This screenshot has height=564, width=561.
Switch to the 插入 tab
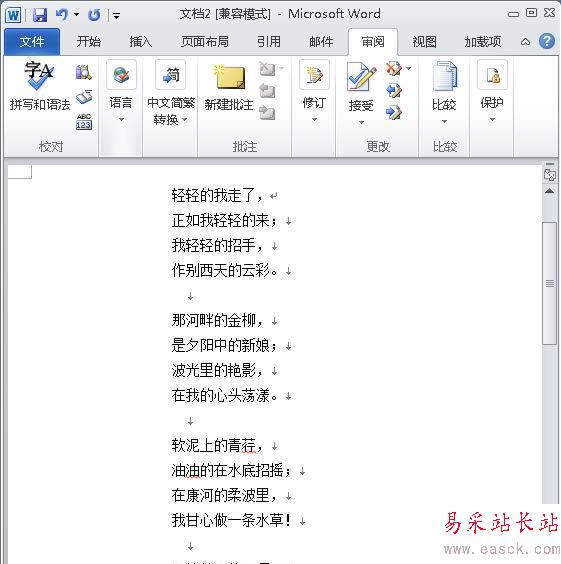point(141,42)
